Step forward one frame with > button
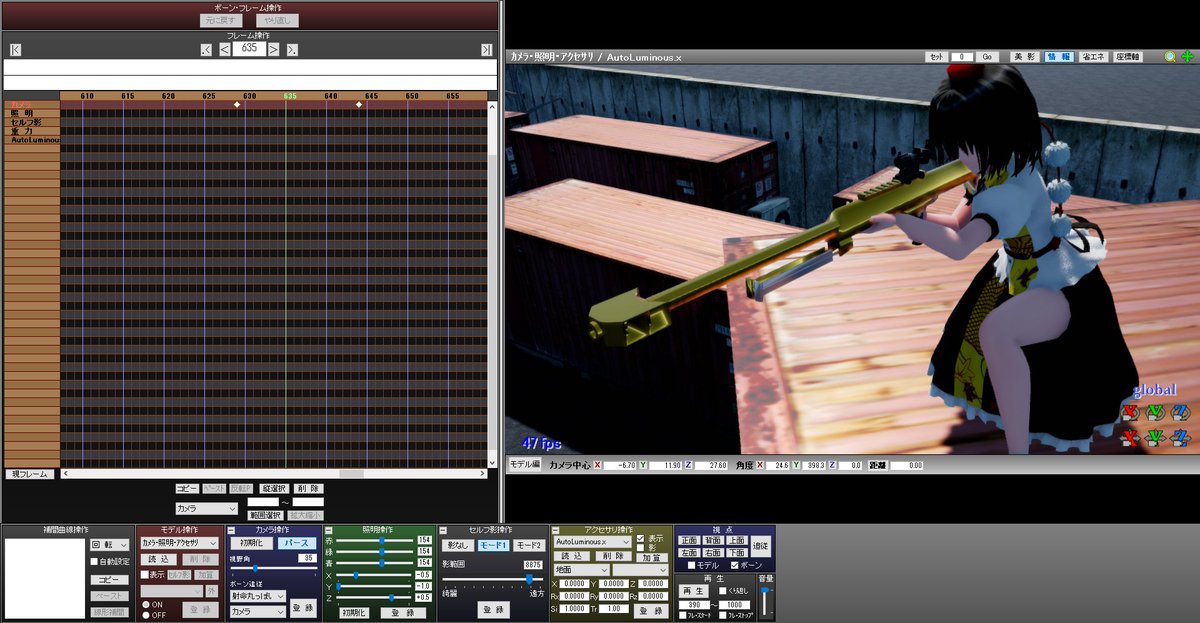1200x623 pixels. point(275,49)
